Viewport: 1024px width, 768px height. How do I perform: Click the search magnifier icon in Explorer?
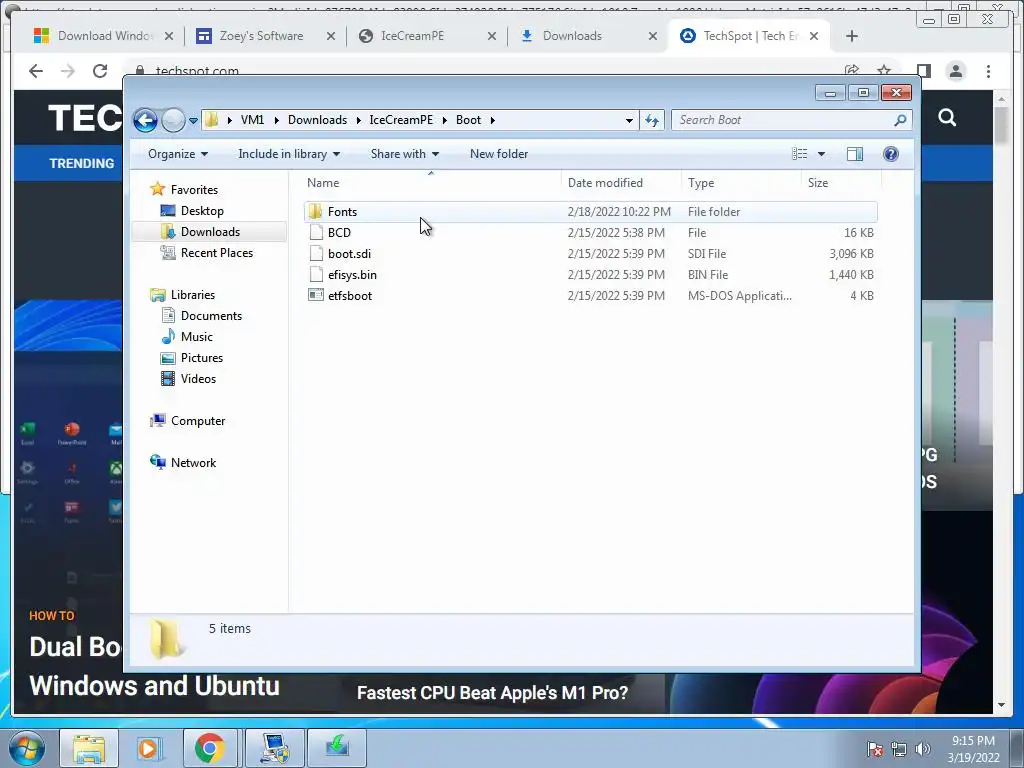coord(900,120)
